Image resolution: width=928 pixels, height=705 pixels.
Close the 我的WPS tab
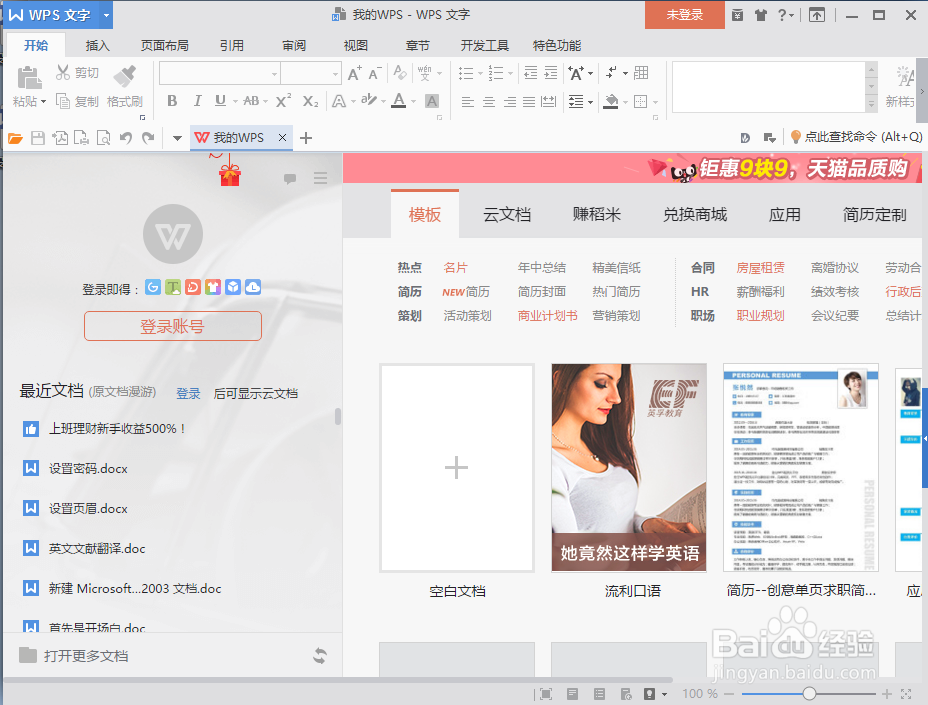[x=282, y=137]
